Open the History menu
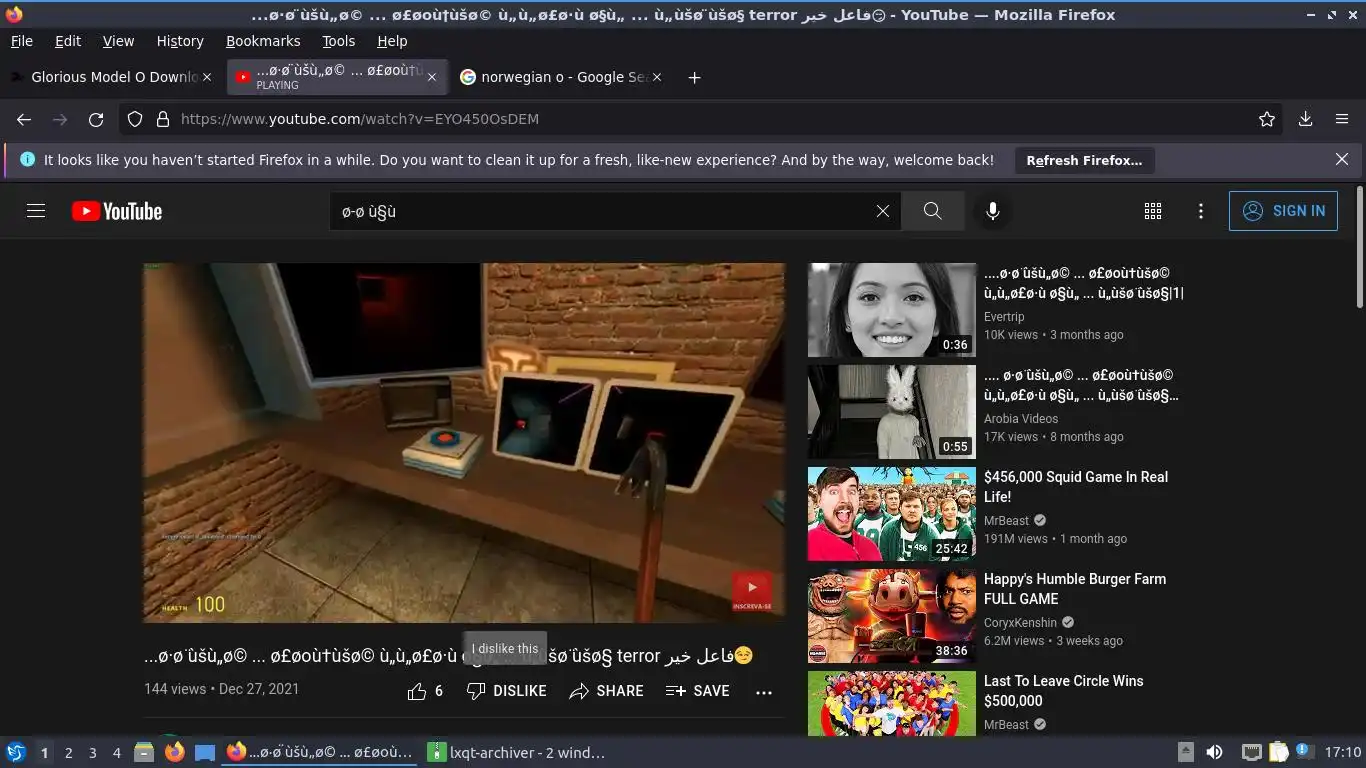The image size is (1366, 768). click(180, 41)
